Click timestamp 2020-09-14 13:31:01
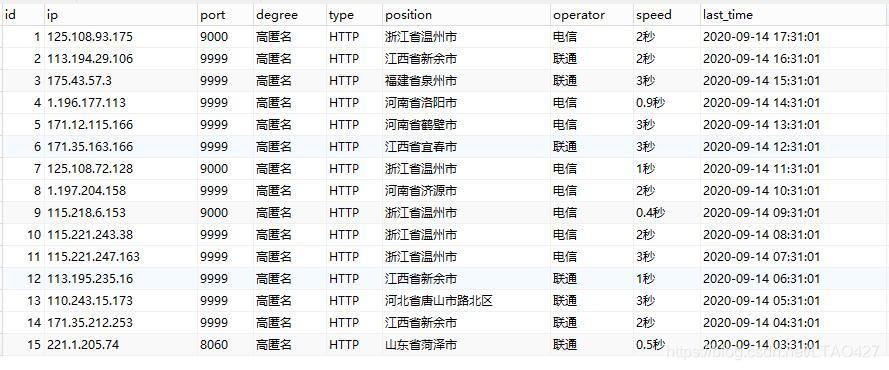889x370 pixels. point(761,125)
